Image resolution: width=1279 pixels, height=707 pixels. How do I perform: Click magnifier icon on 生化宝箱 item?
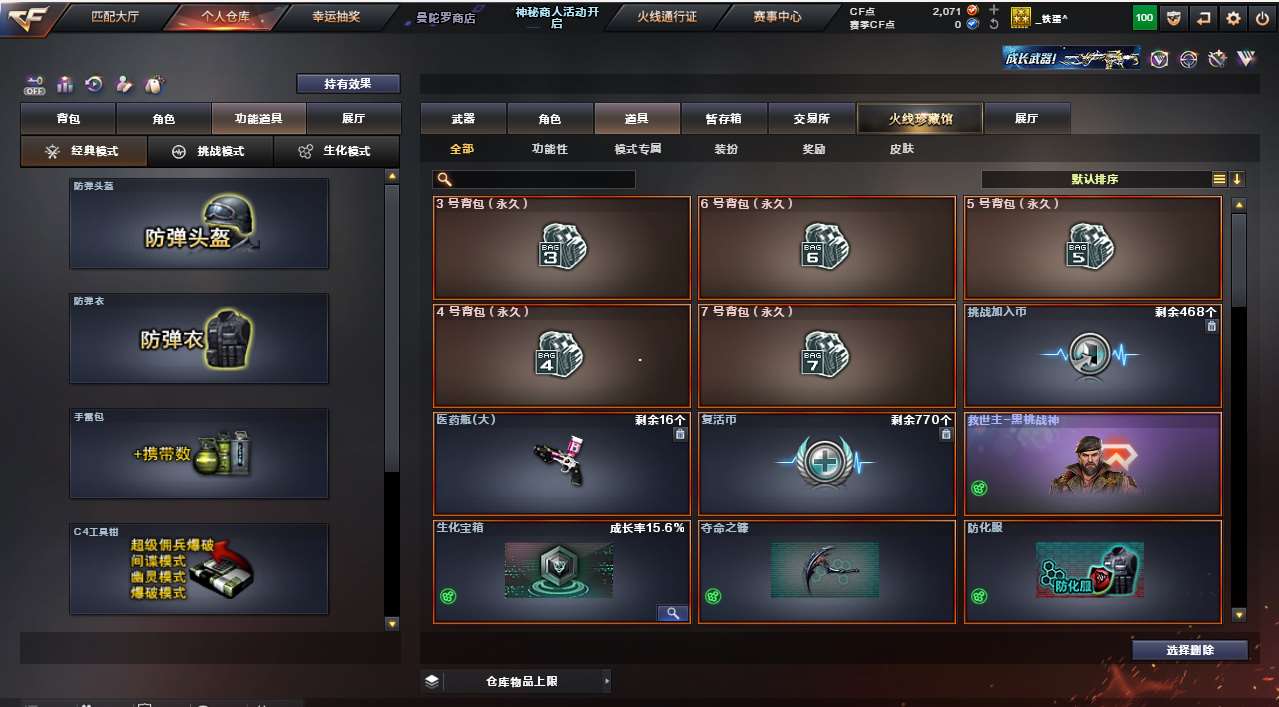pos(672,613)
